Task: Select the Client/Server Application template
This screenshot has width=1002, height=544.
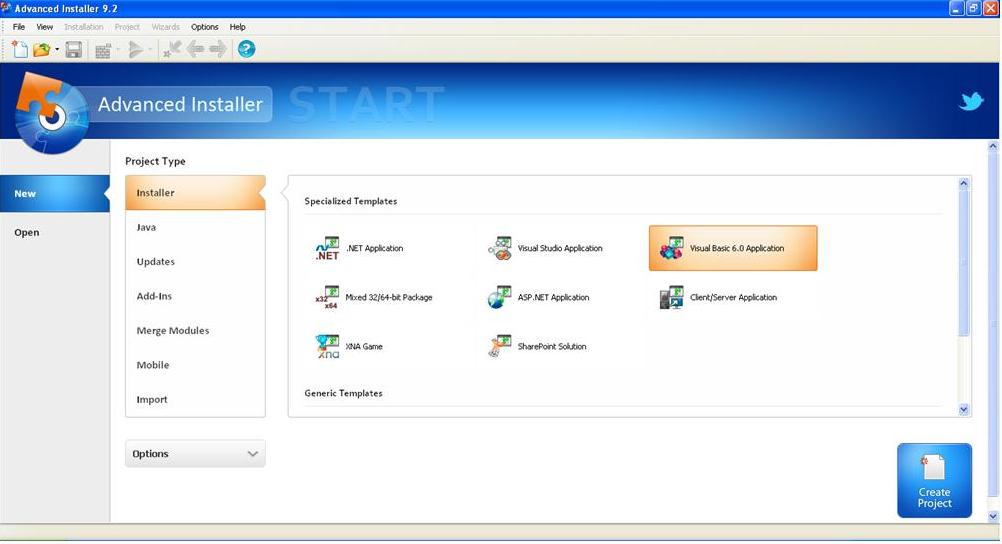Action: (718, 297)
